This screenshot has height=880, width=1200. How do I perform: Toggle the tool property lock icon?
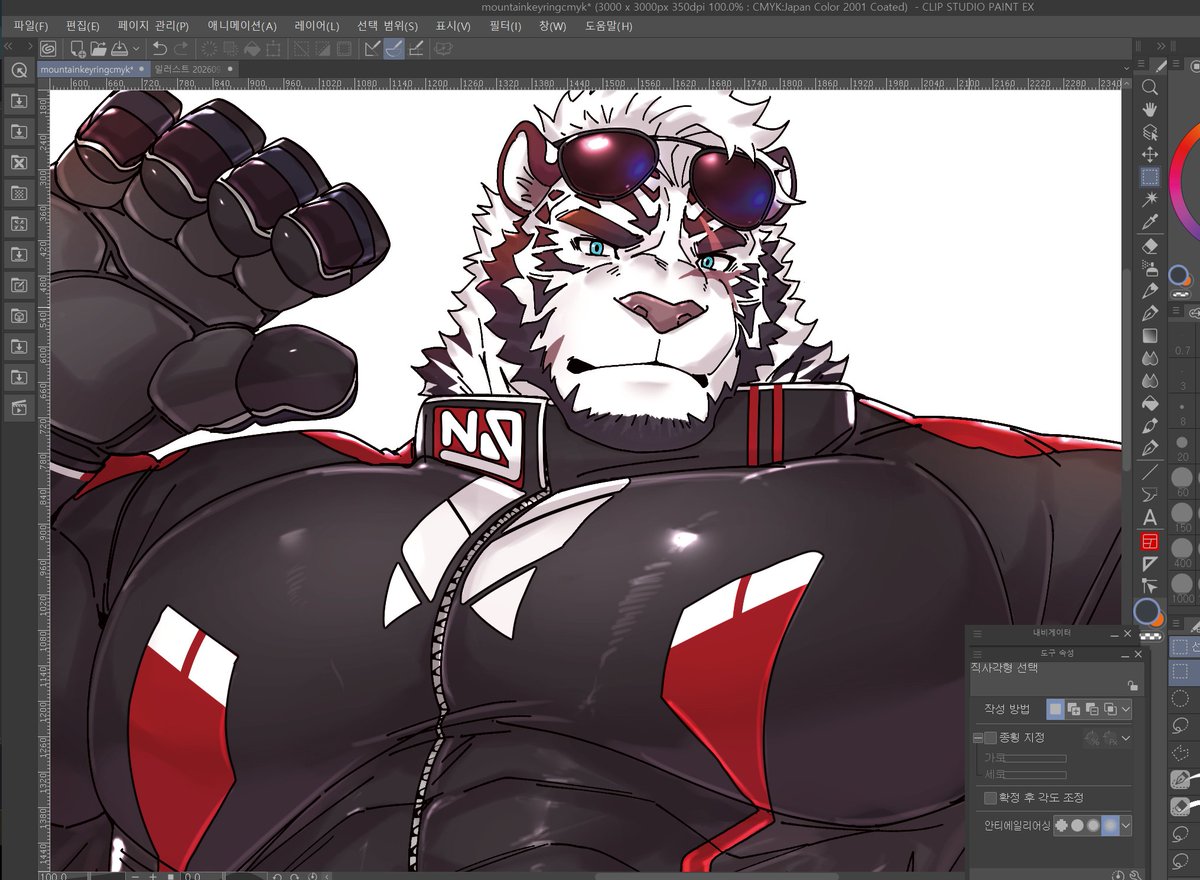[x=1131, y=686]
